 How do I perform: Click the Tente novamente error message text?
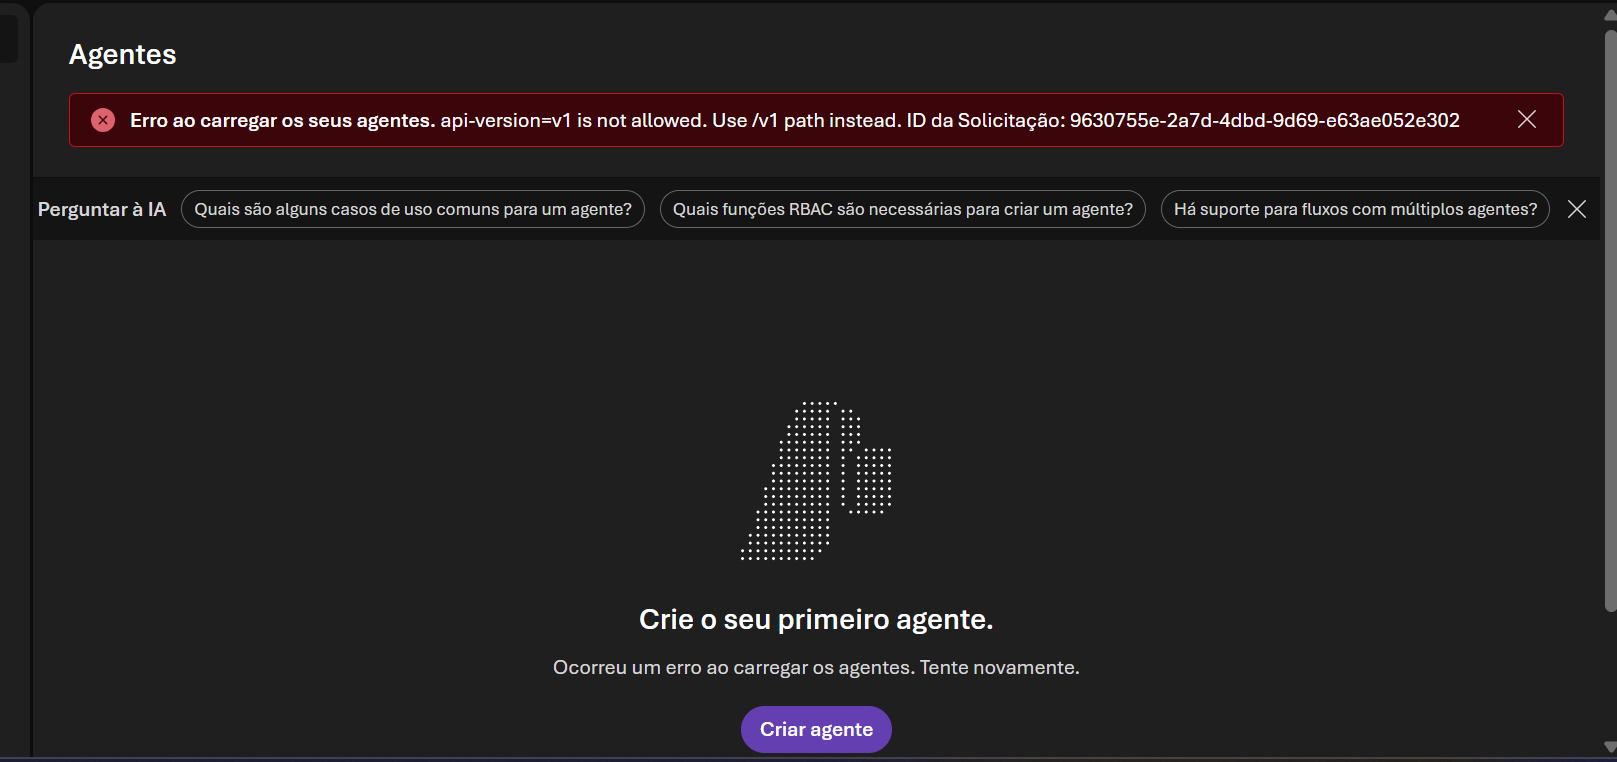click(x=816, y=667)
